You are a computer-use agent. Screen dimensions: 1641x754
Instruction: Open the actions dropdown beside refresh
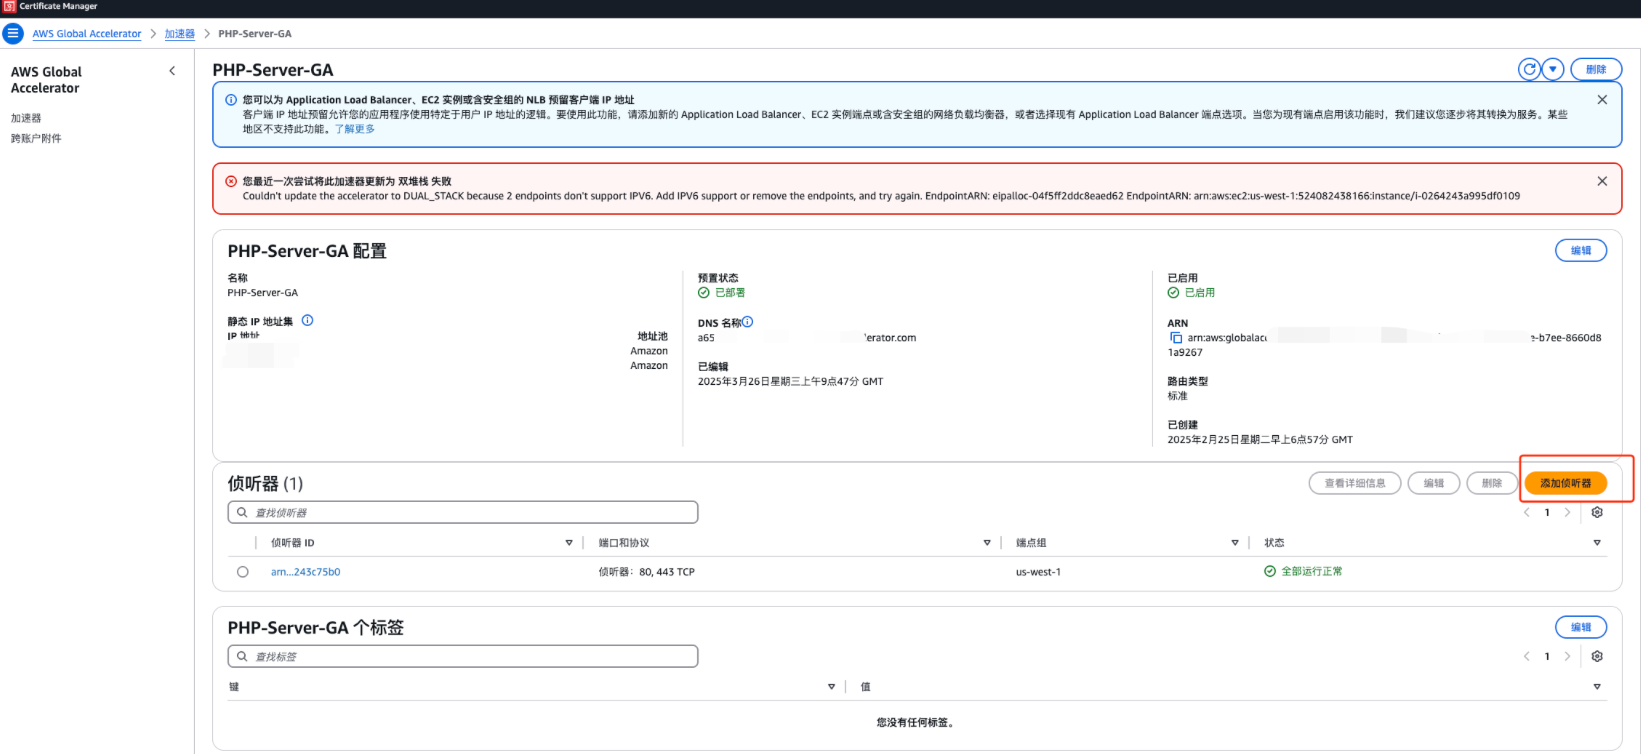tap(1553, 69)
